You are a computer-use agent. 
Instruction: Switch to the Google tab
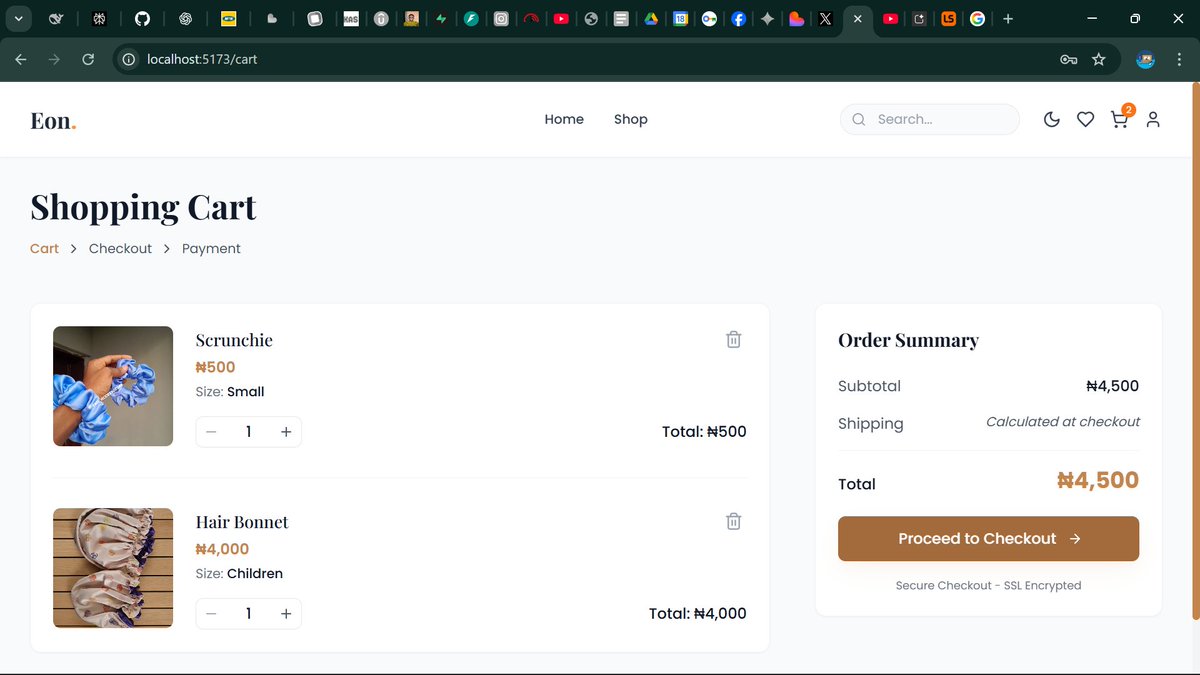coord(977,18)
